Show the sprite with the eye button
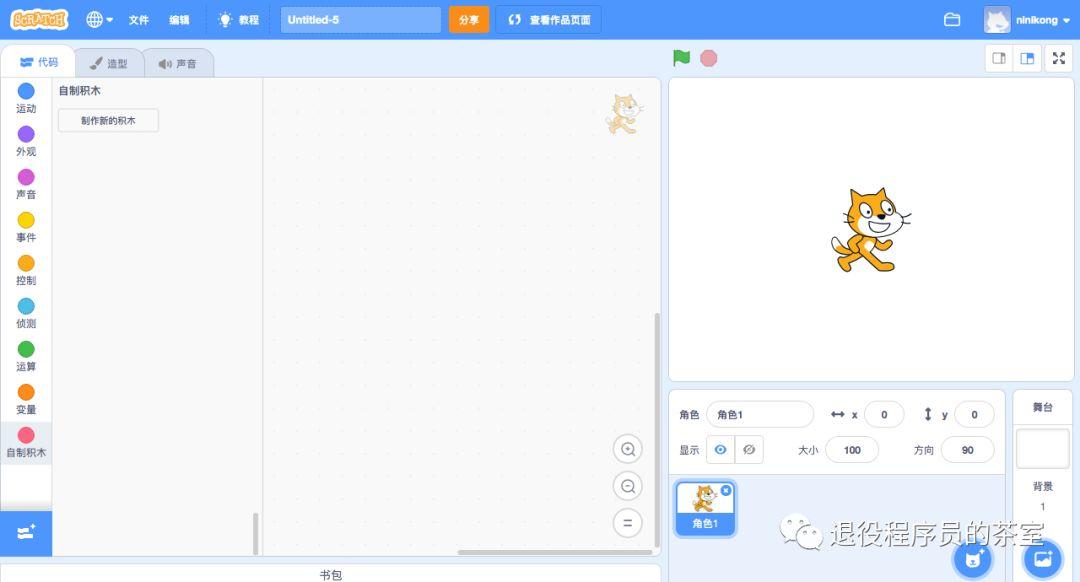 coord(720,450)
